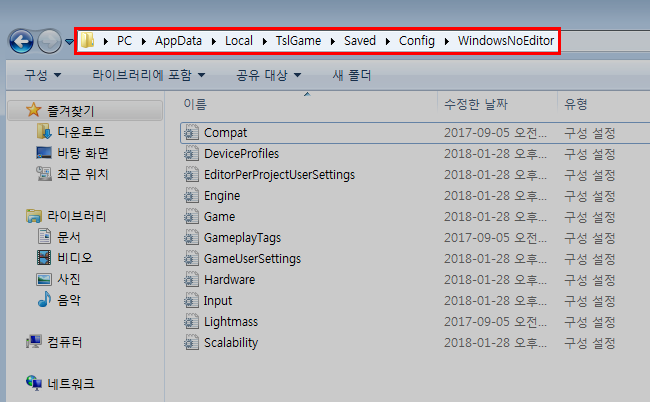Viewport: 650px width, 402px height.
Task: Open 바탕 화면 desktop in sidebar
Action: (83, 153)
